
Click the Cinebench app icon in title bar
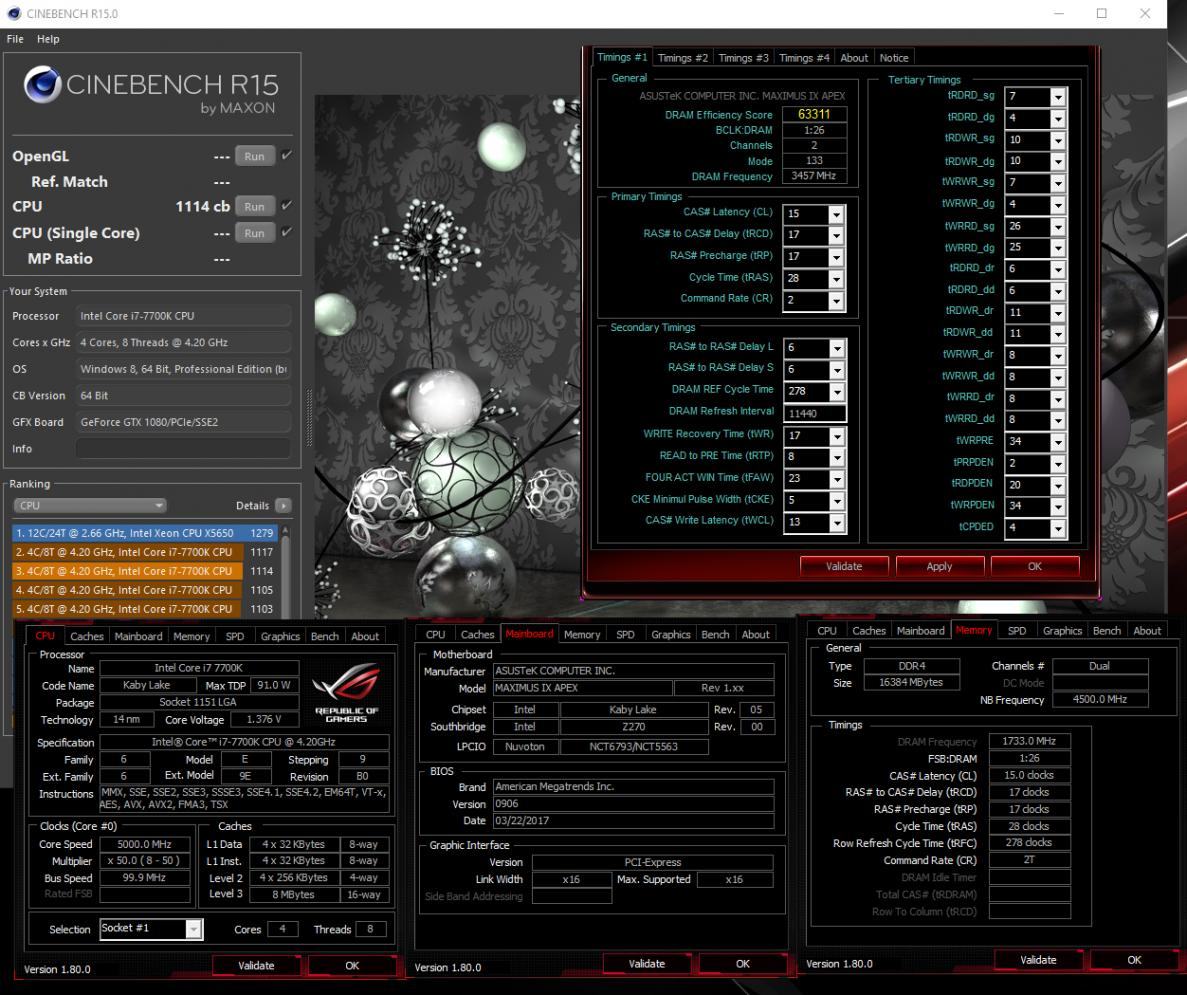tap(13, 13)
